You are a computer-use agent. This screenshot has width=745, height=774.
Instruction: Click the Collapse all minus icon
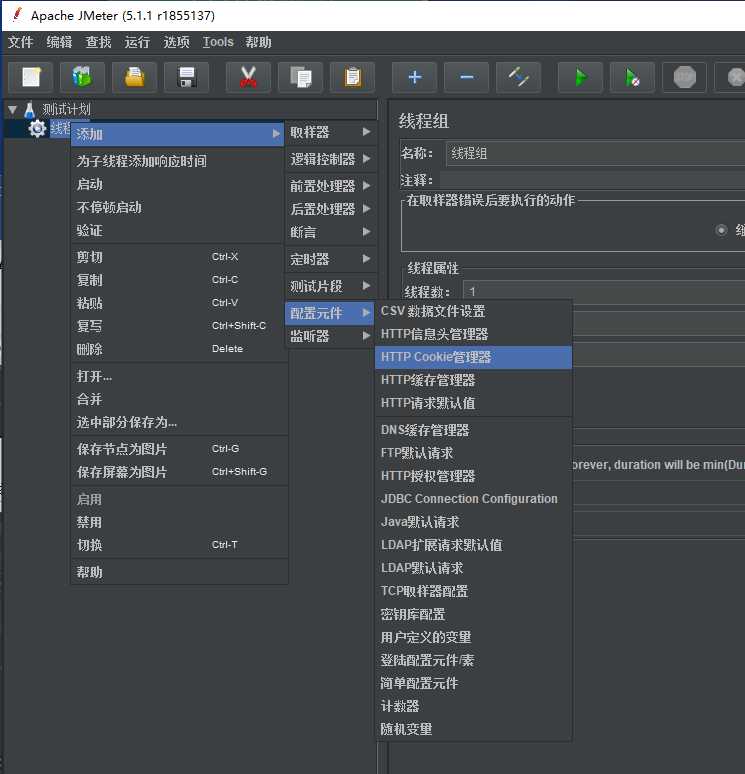pos(467,77)
